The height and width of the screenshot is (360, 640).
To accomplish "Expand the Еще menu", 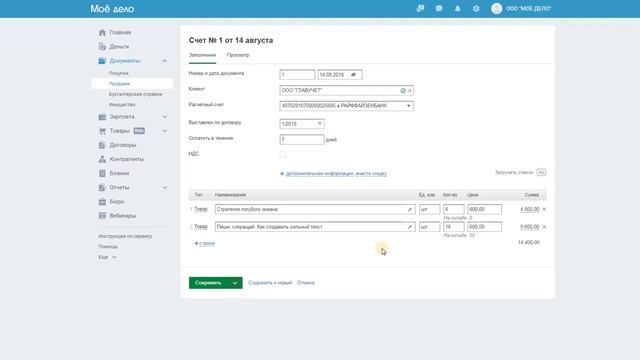I will [107, 257].
